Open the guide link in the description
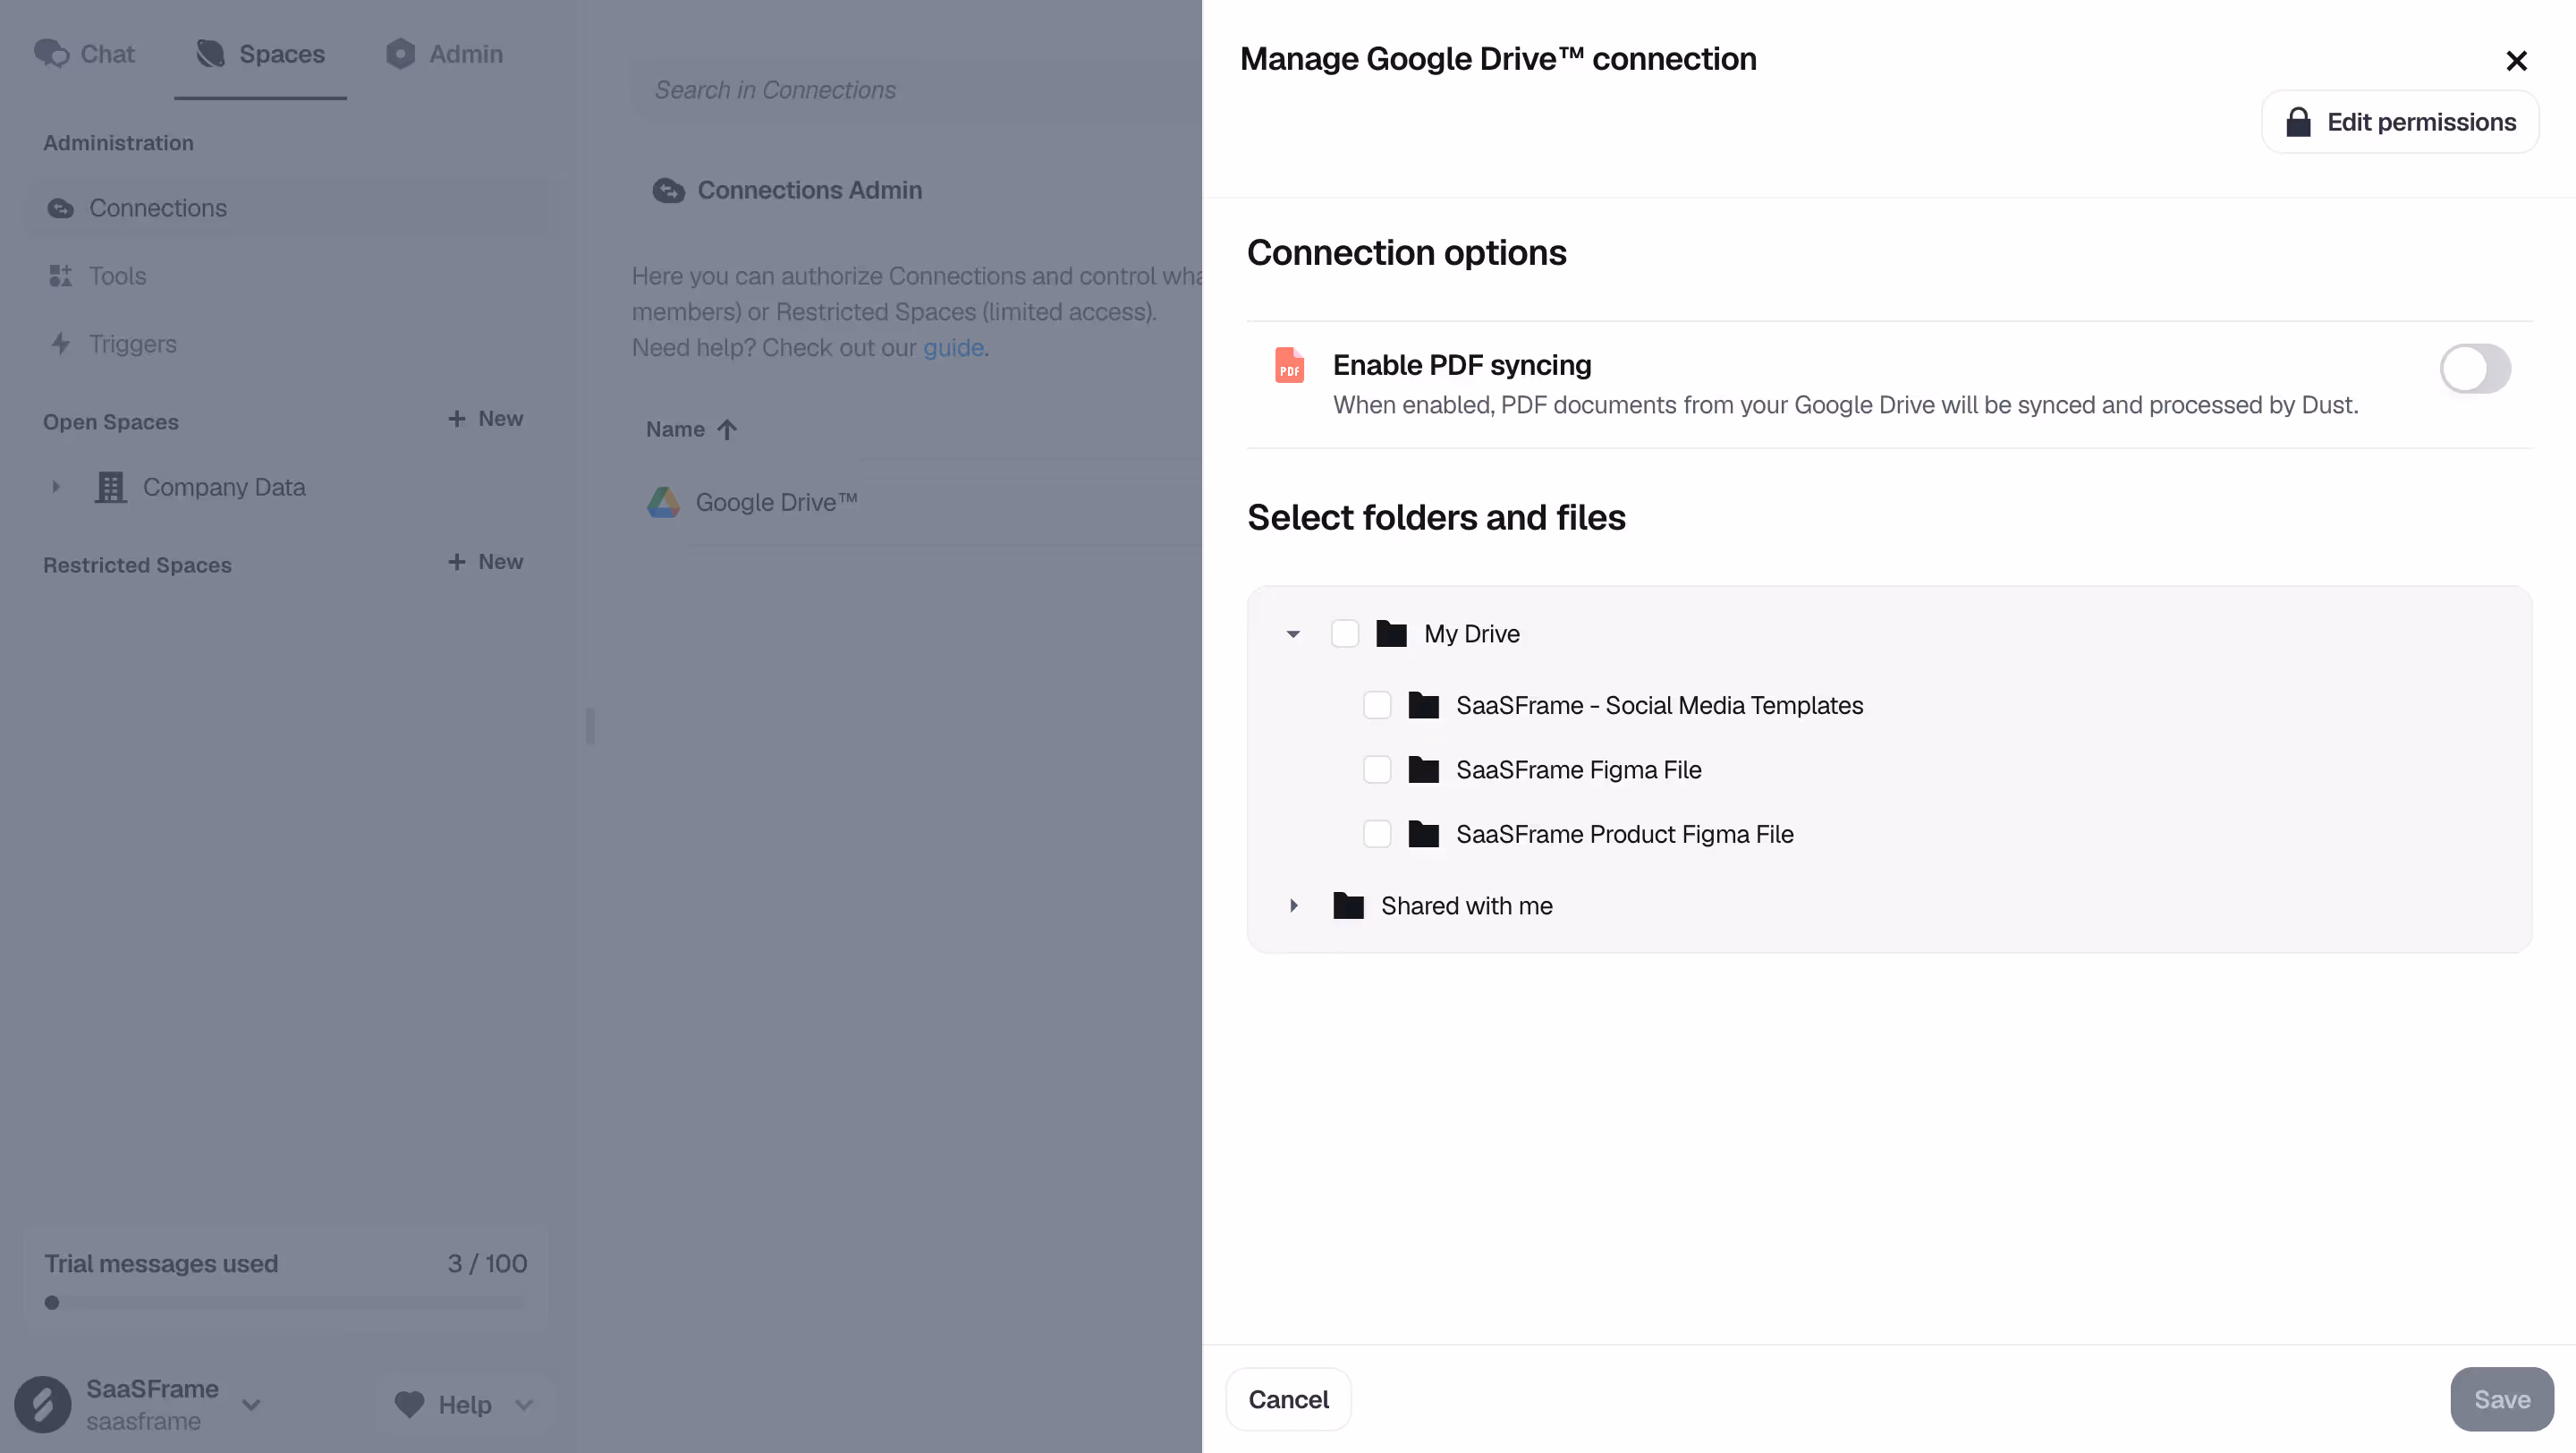The height and width of the screenshot is (1453, 2576). coord(953,348)
